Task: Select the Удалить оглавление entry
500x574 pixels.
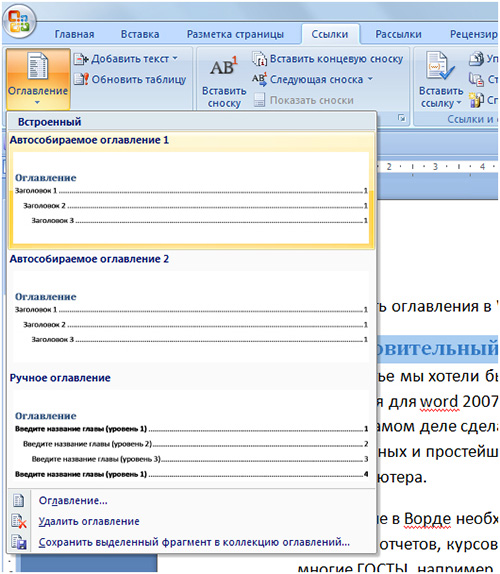Action: point(89,522)
